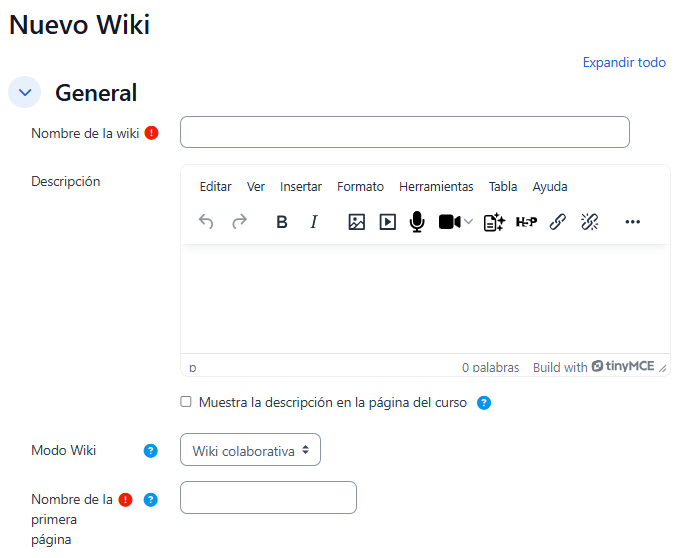Open the Insertar menu

[301, 187]
